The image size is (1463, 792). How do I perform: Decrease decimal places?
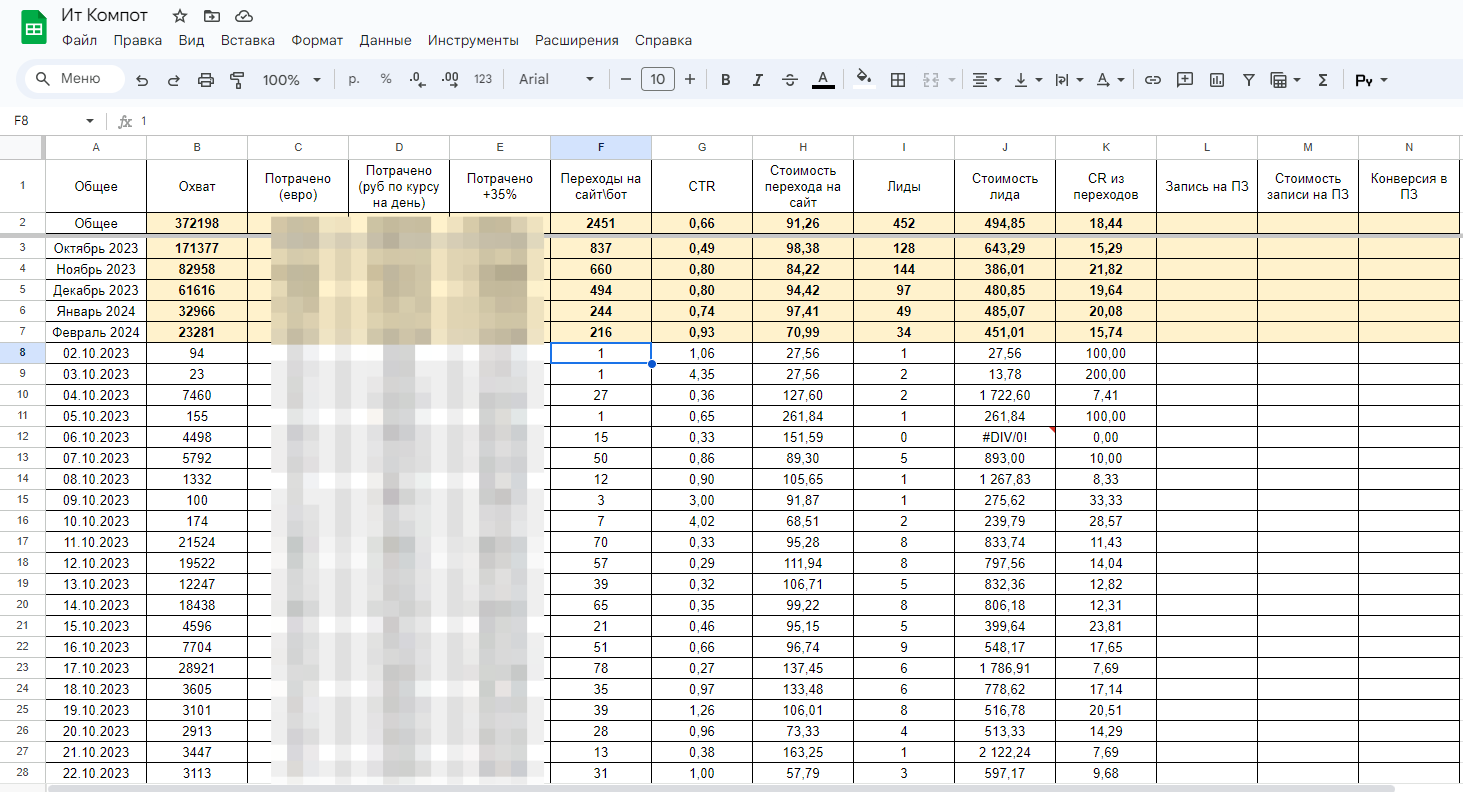pyautogui.click(x=418, y=80)
